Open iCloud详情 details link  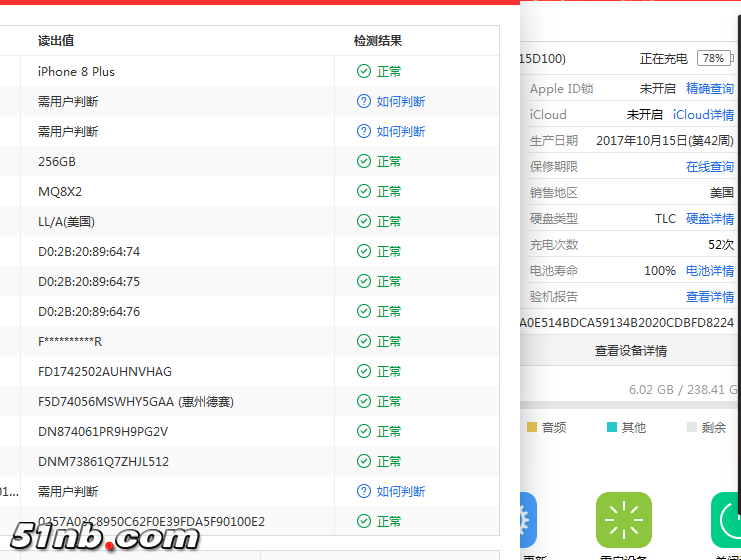coord(703,115)
